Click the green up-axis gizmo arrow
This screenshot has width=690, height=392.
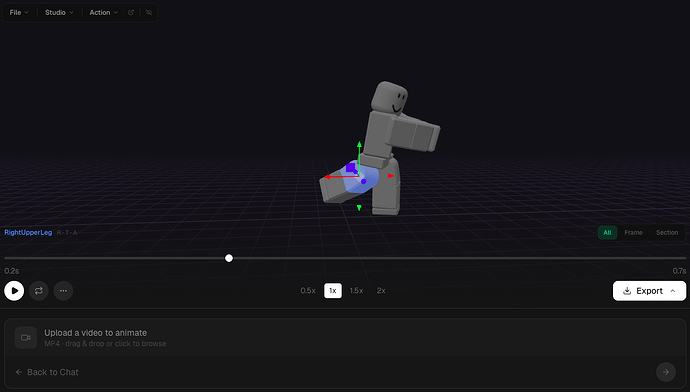click(x=360, y=144)
